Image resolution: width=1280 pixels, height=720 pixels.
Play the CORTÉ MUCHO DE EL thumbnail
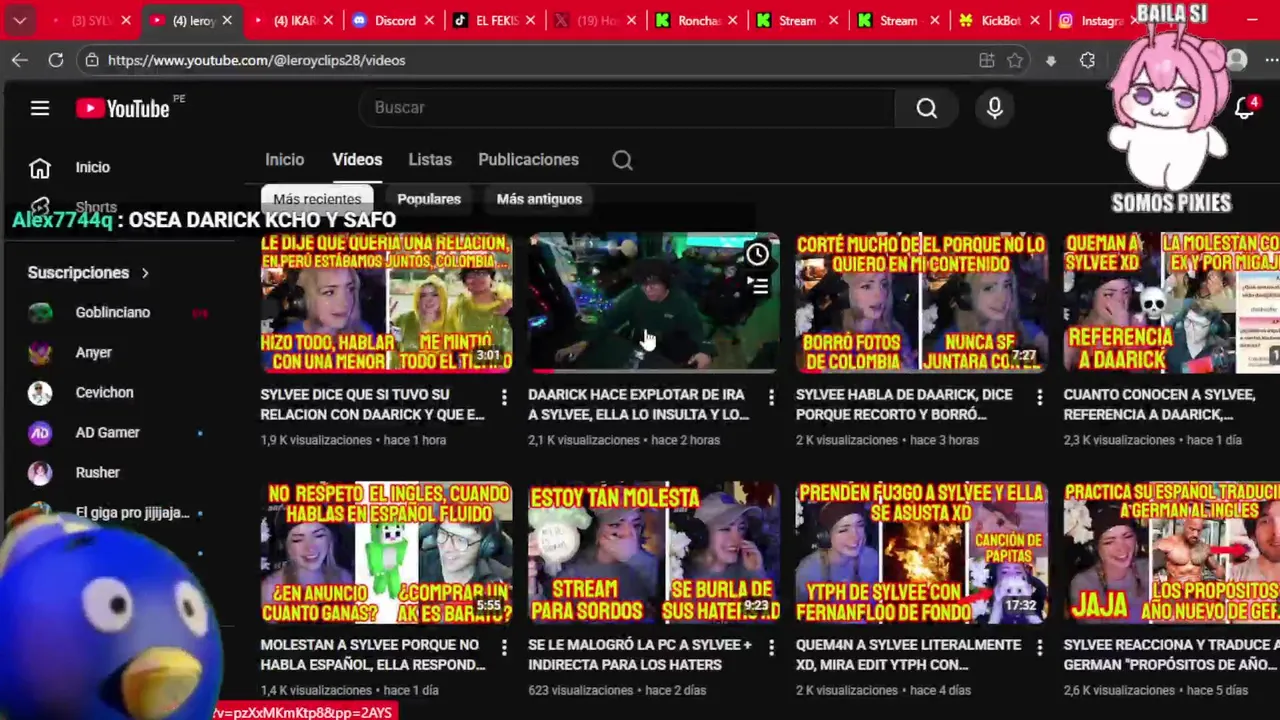[922, 302]
